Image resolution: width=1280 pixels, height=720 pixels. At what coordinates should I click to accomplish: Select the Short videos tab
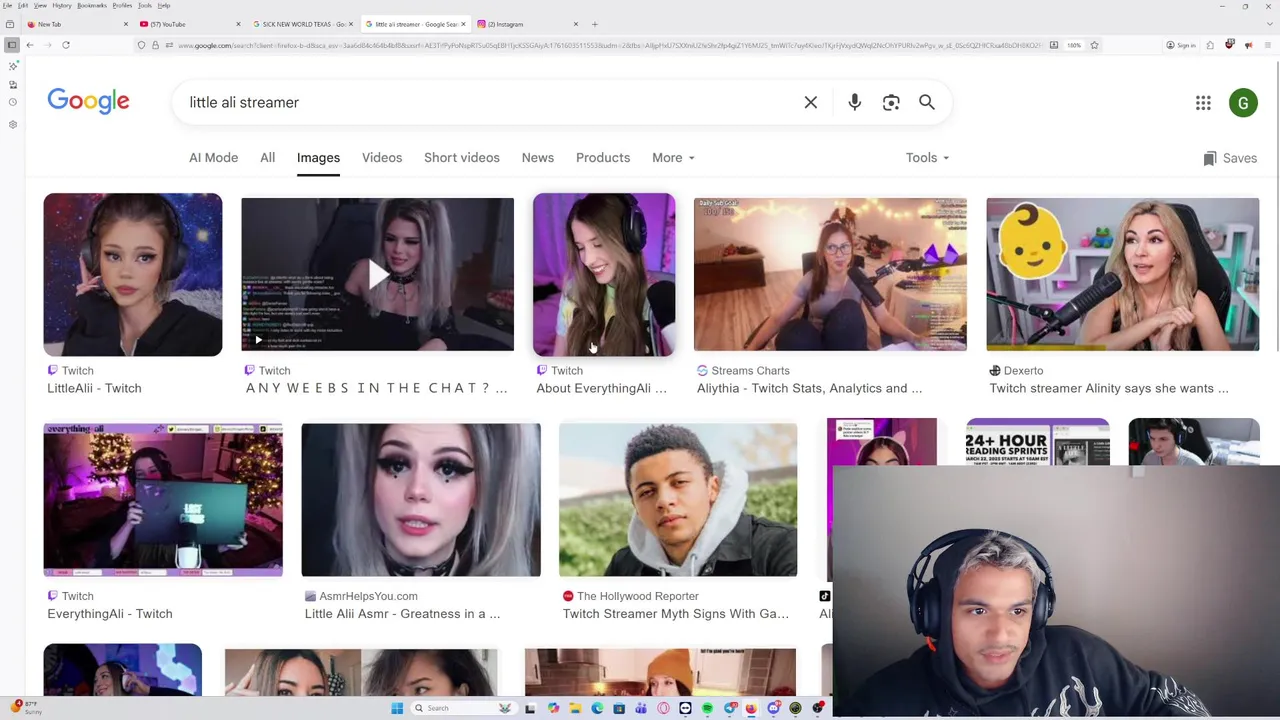(x=461, y=158)
